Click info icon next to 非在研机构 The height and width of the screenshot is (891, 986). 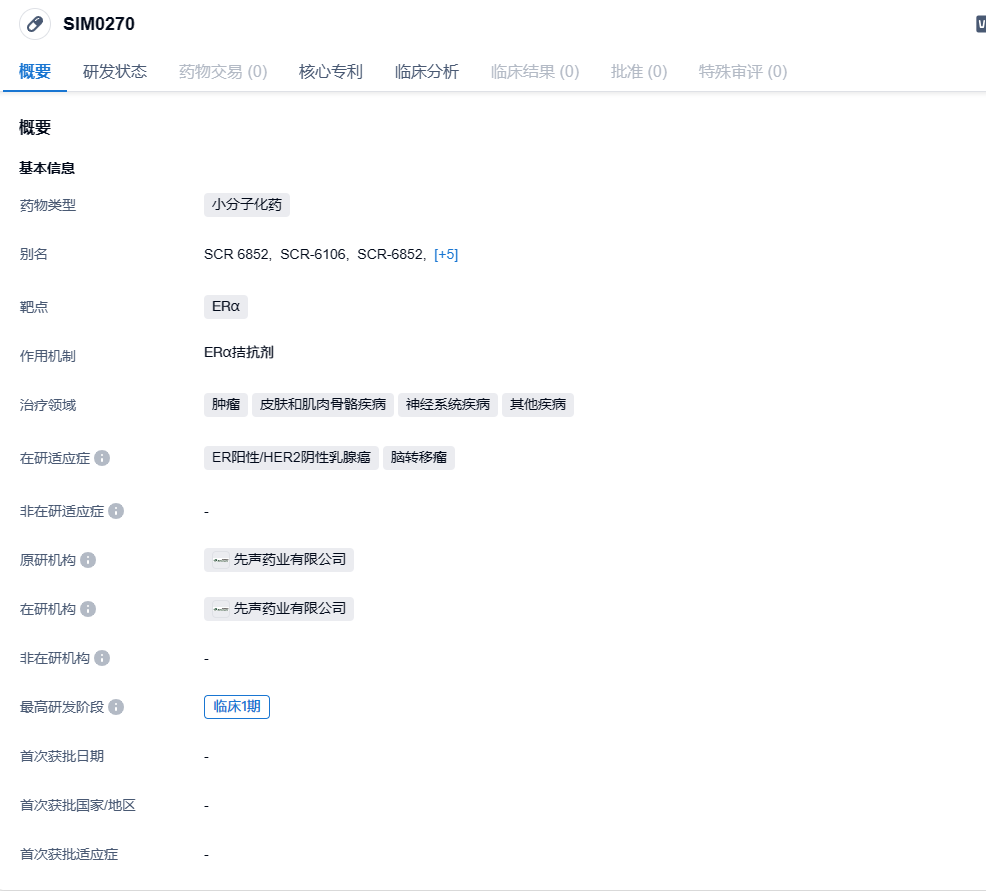102,658
